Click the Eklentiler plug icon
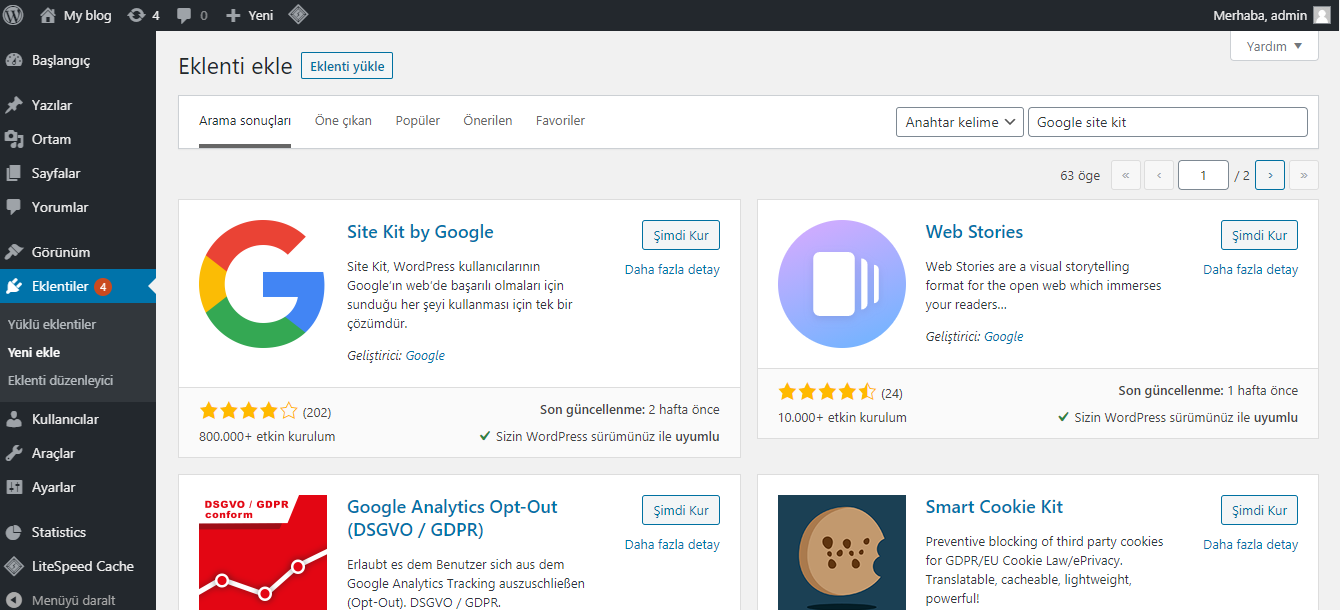The width and height of the screenshot is (1340, 610). pos(14,286)
